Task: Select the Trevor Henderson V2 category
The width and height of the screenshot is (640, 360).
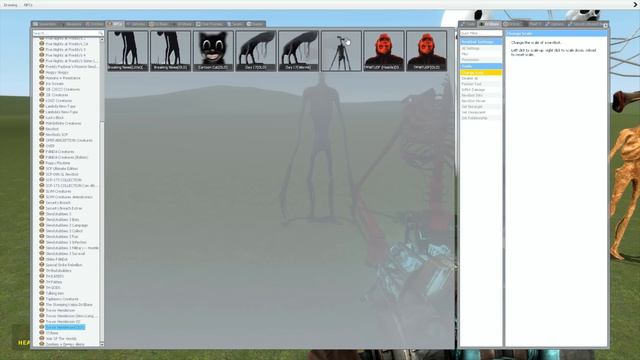Action: point(63,322)
